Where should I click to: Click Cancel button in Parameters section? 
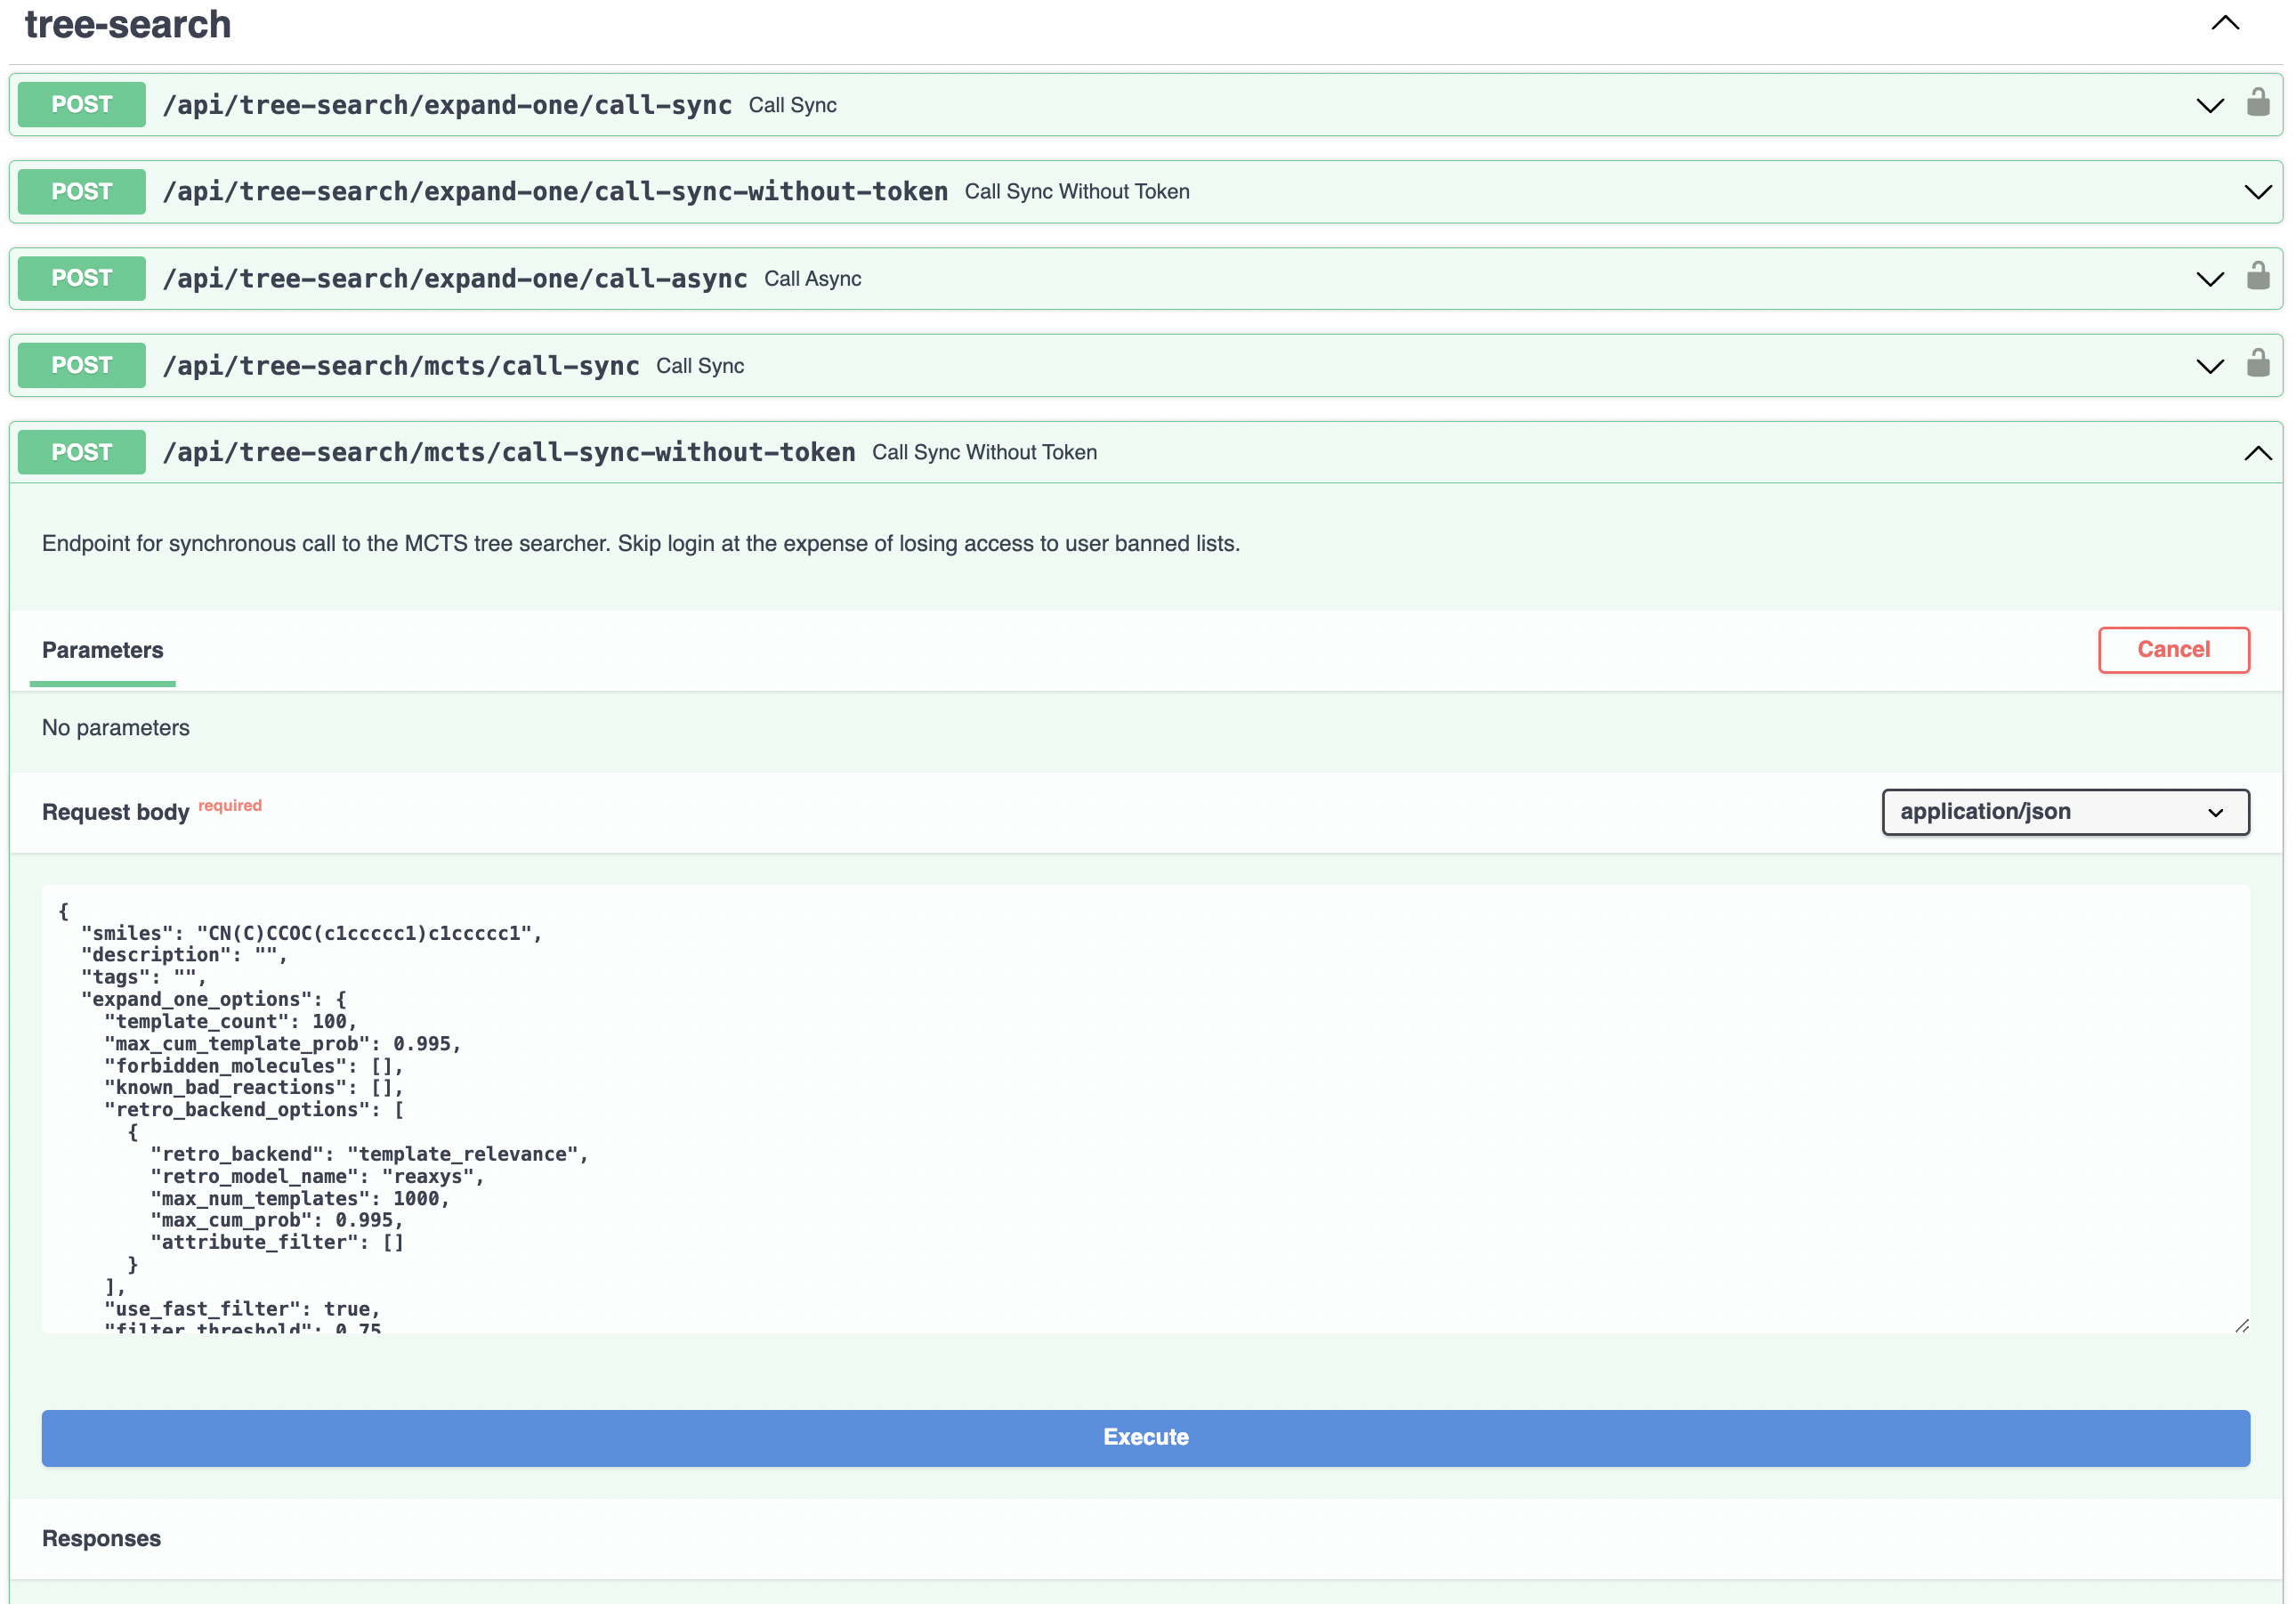point(2173,650)
